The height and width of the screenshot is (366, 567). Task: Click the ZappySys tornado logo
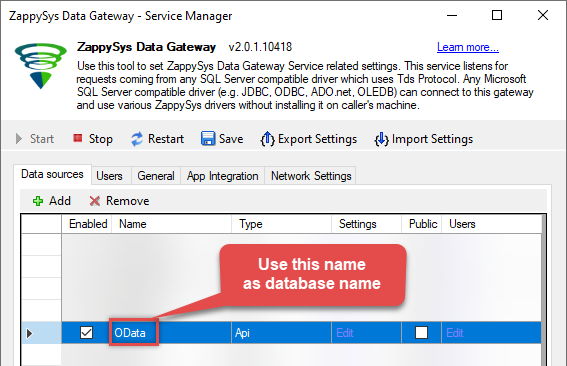[x=40, y=66]
